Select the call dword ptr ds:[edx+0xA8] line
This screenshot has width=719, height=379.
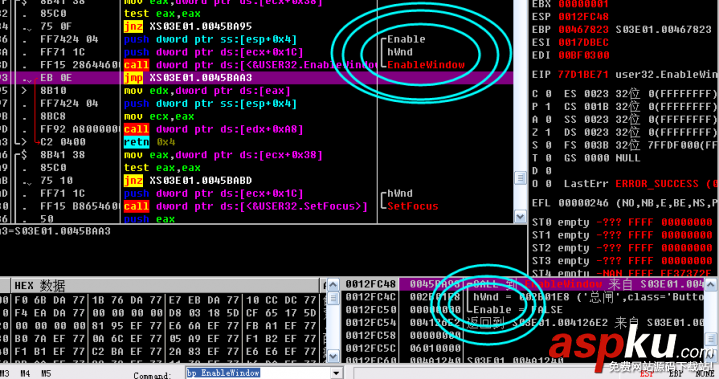pos(214,129)
